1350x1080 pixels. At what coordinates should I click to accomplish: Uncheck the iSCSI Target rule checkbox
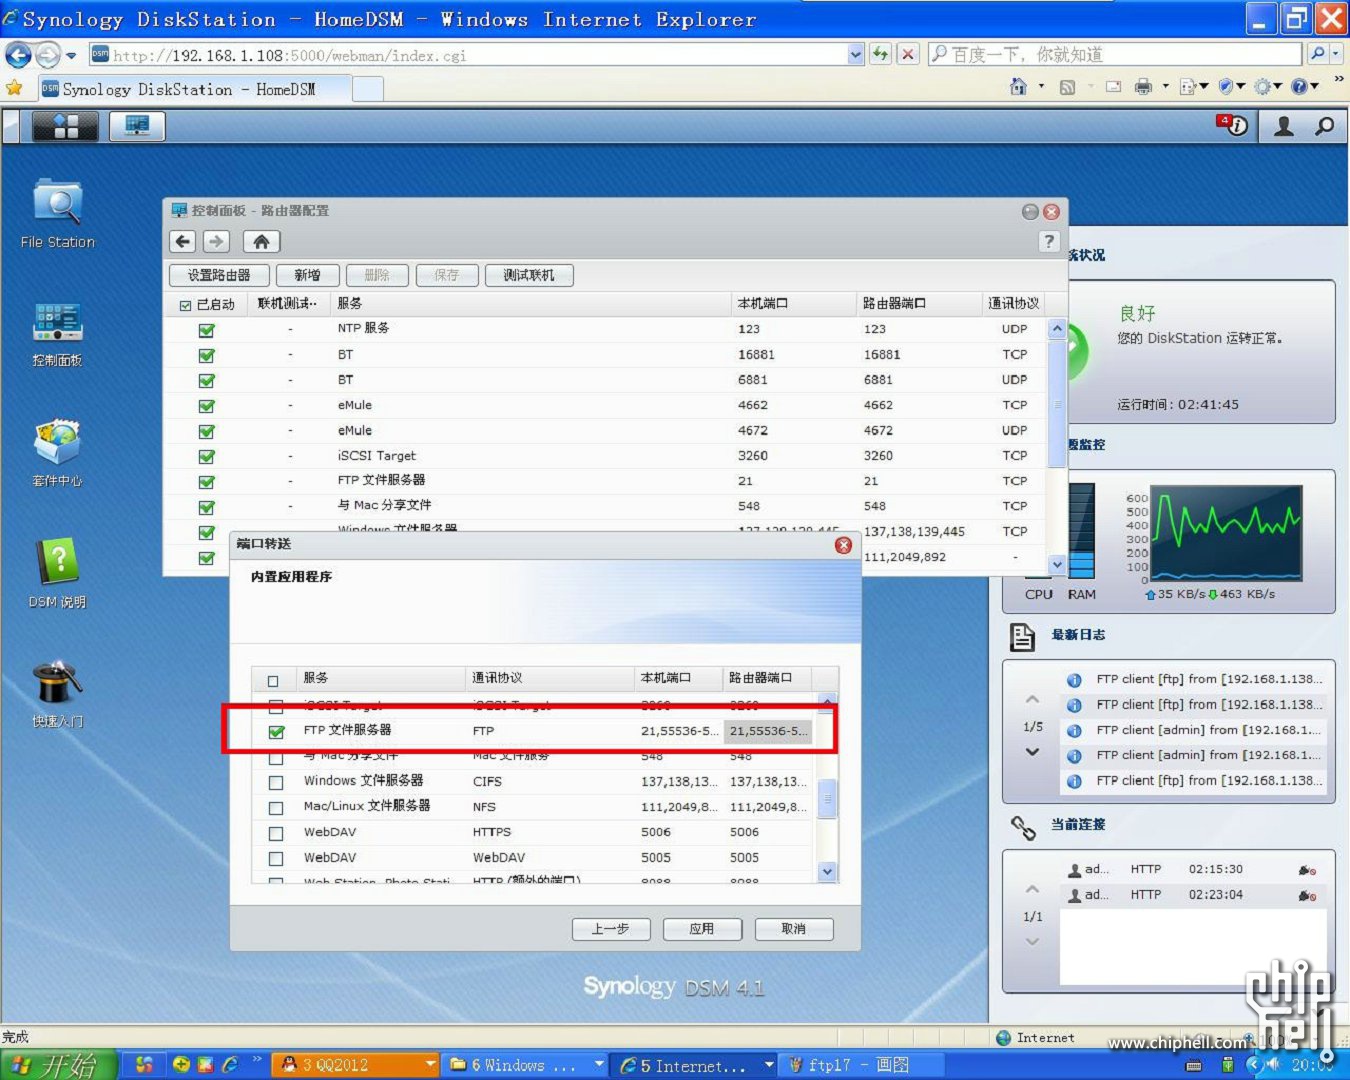pyautogui.click(x=207, y=457)
